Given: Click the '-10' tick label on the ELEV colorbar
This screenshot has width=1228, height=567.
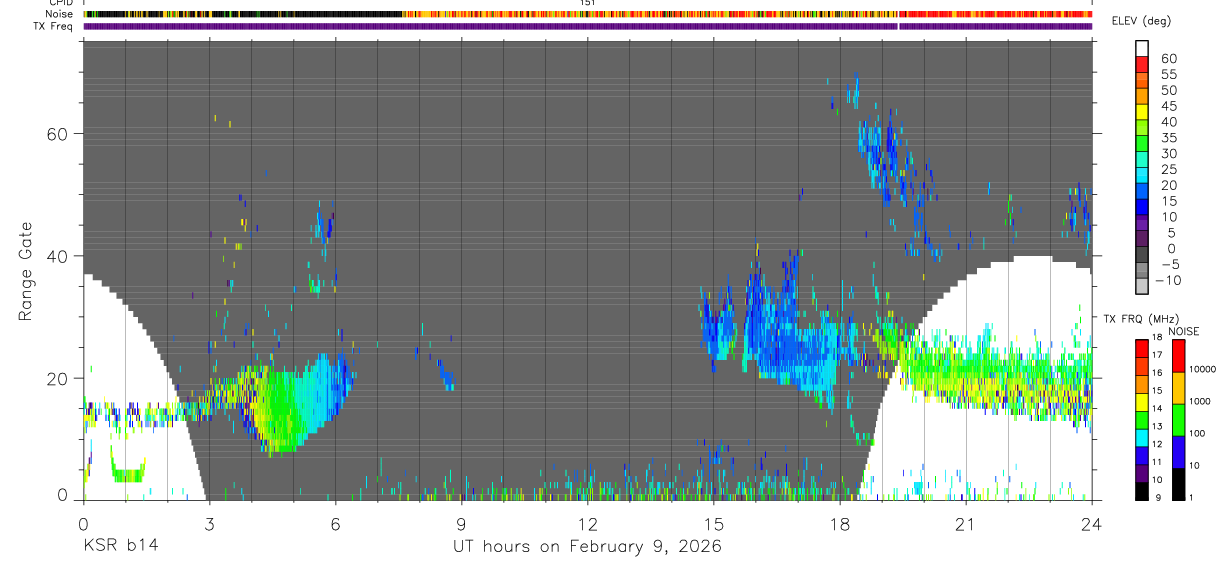Looking at the screenshot, I should click(x=1167, y=280).
